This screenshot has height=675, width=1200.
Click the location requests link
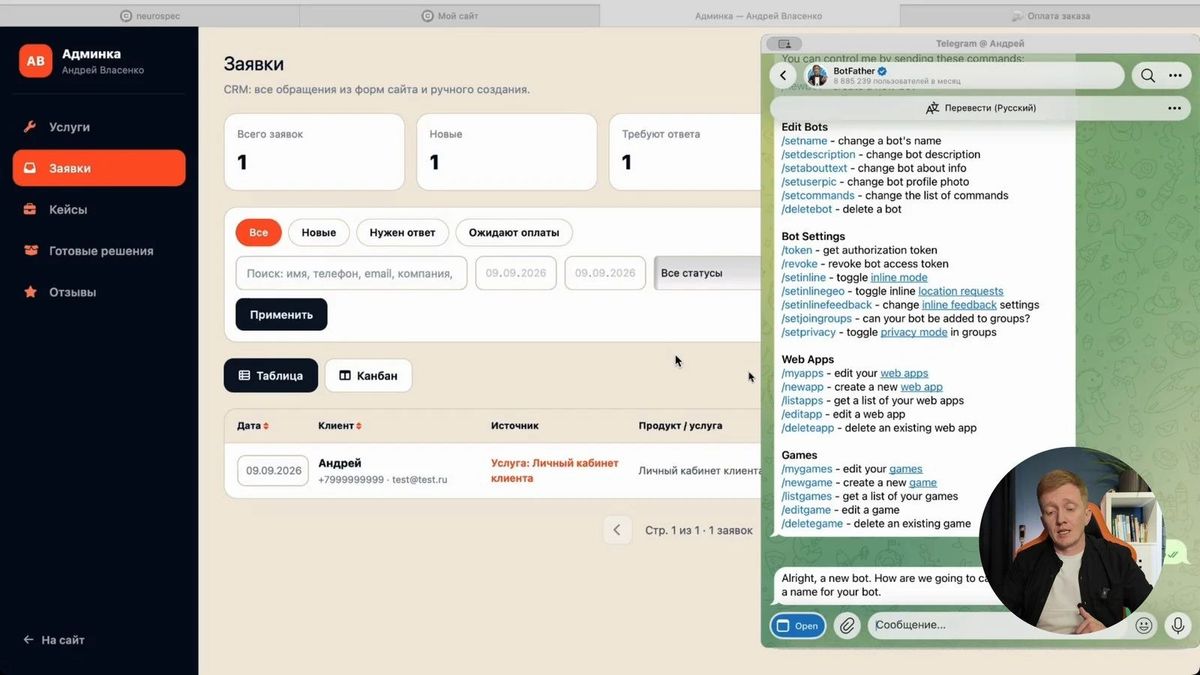tap(961, 291)
